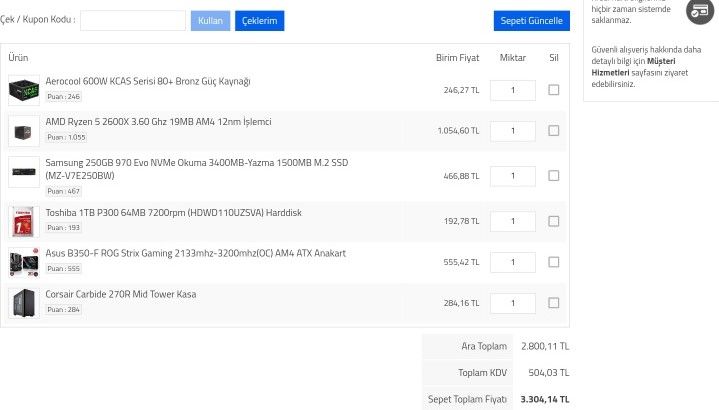Click the Miktar column header

point(513,58)
